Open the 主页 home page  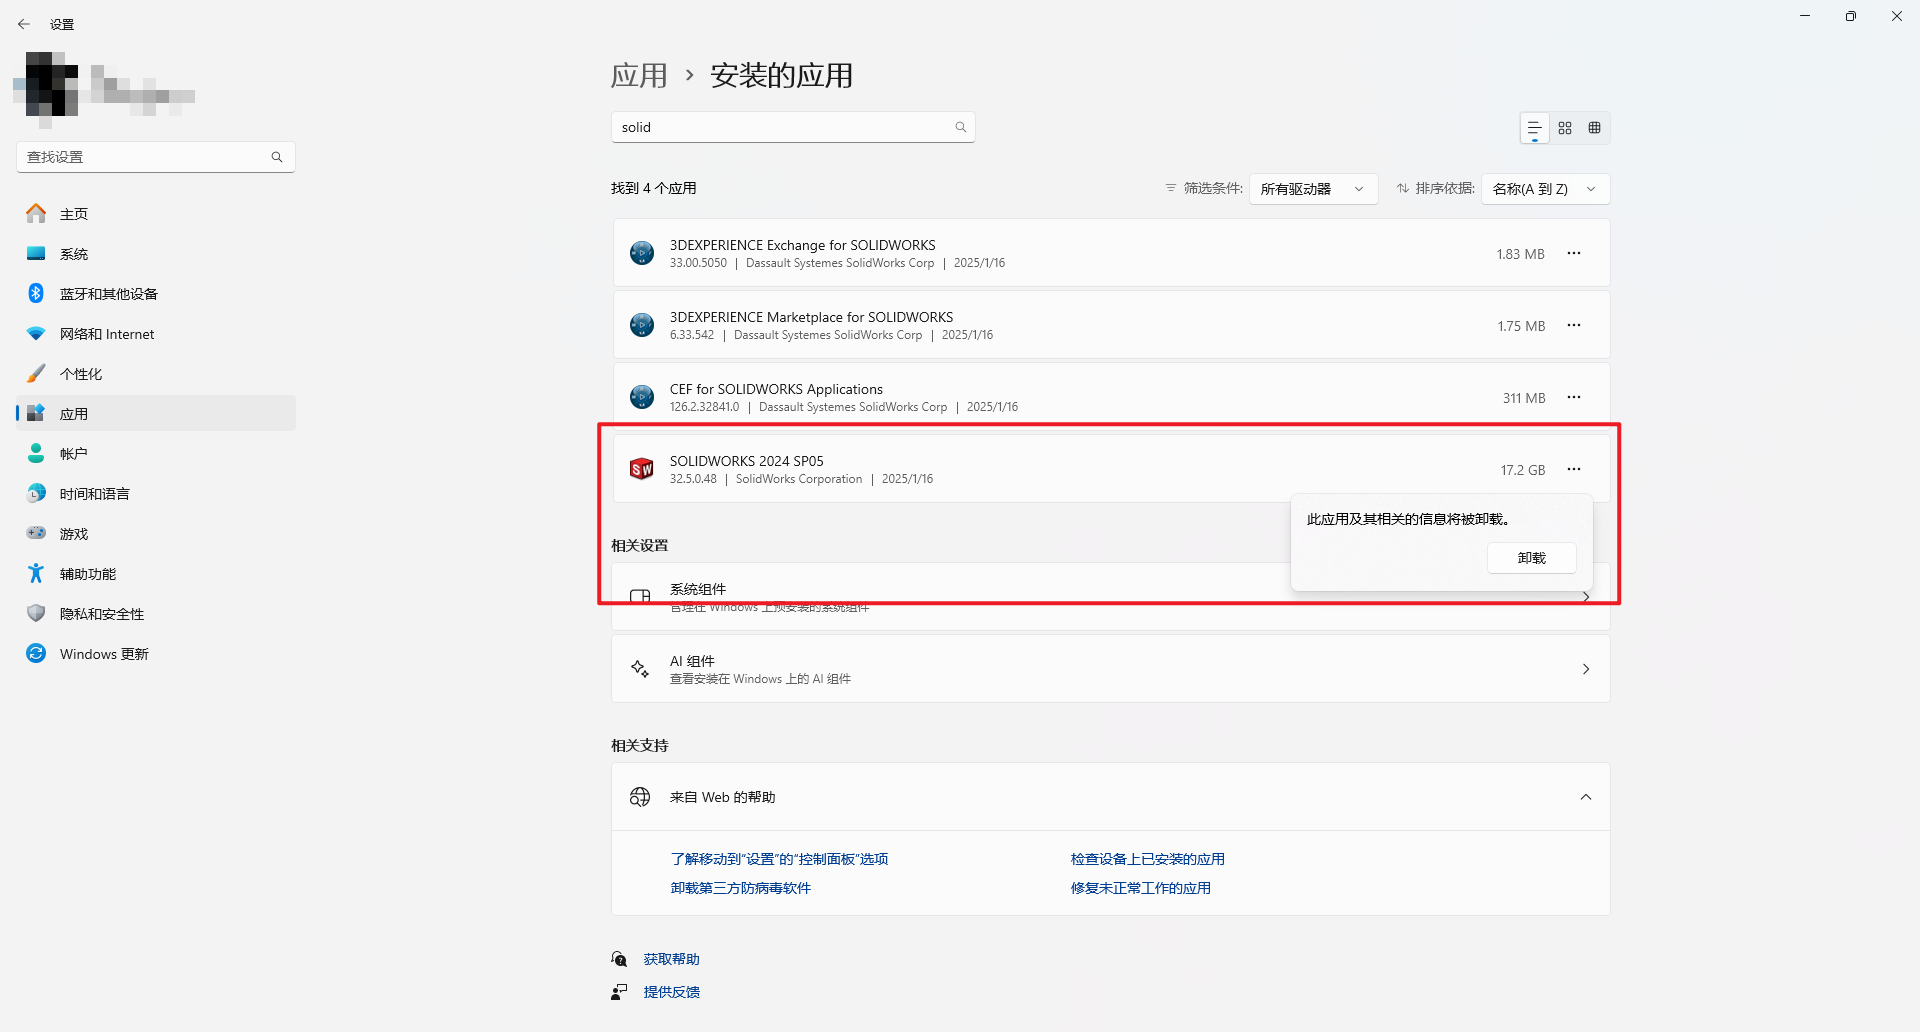[x=156, y=214]
